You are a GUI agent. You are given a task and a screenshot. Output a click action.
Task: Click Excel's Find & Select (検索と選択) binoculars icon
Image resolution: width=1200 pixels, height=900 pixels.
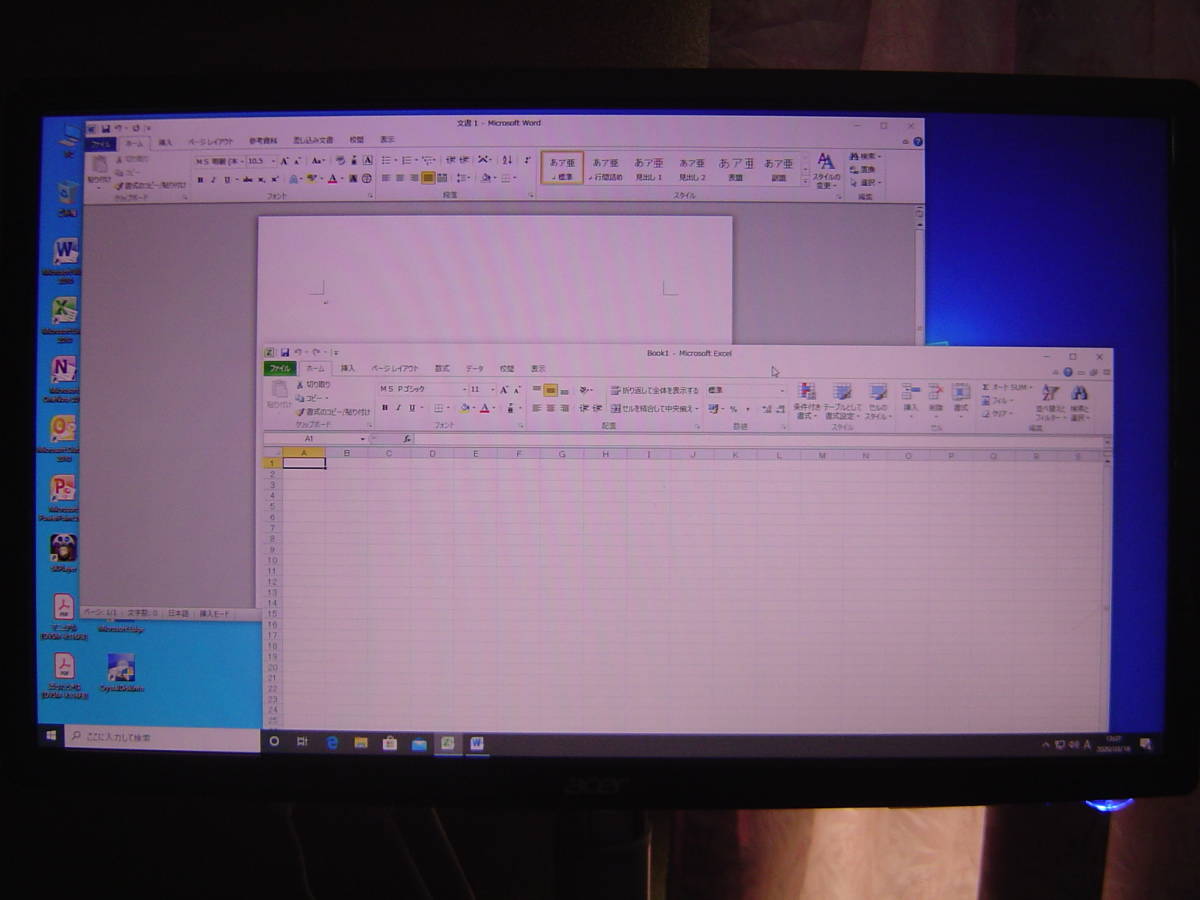(1080, 392)
